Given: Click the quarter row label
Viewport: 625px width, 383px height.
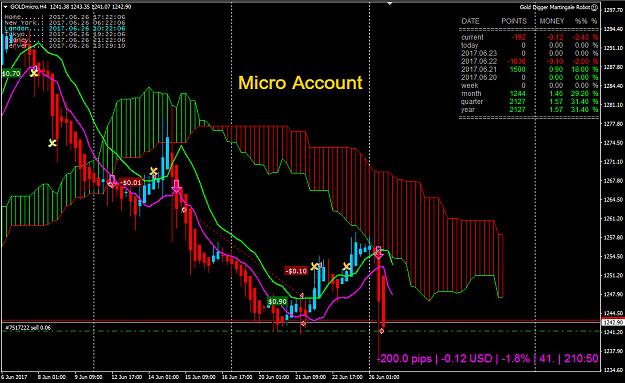Looking at the screenshot, I should pos(472,101).
